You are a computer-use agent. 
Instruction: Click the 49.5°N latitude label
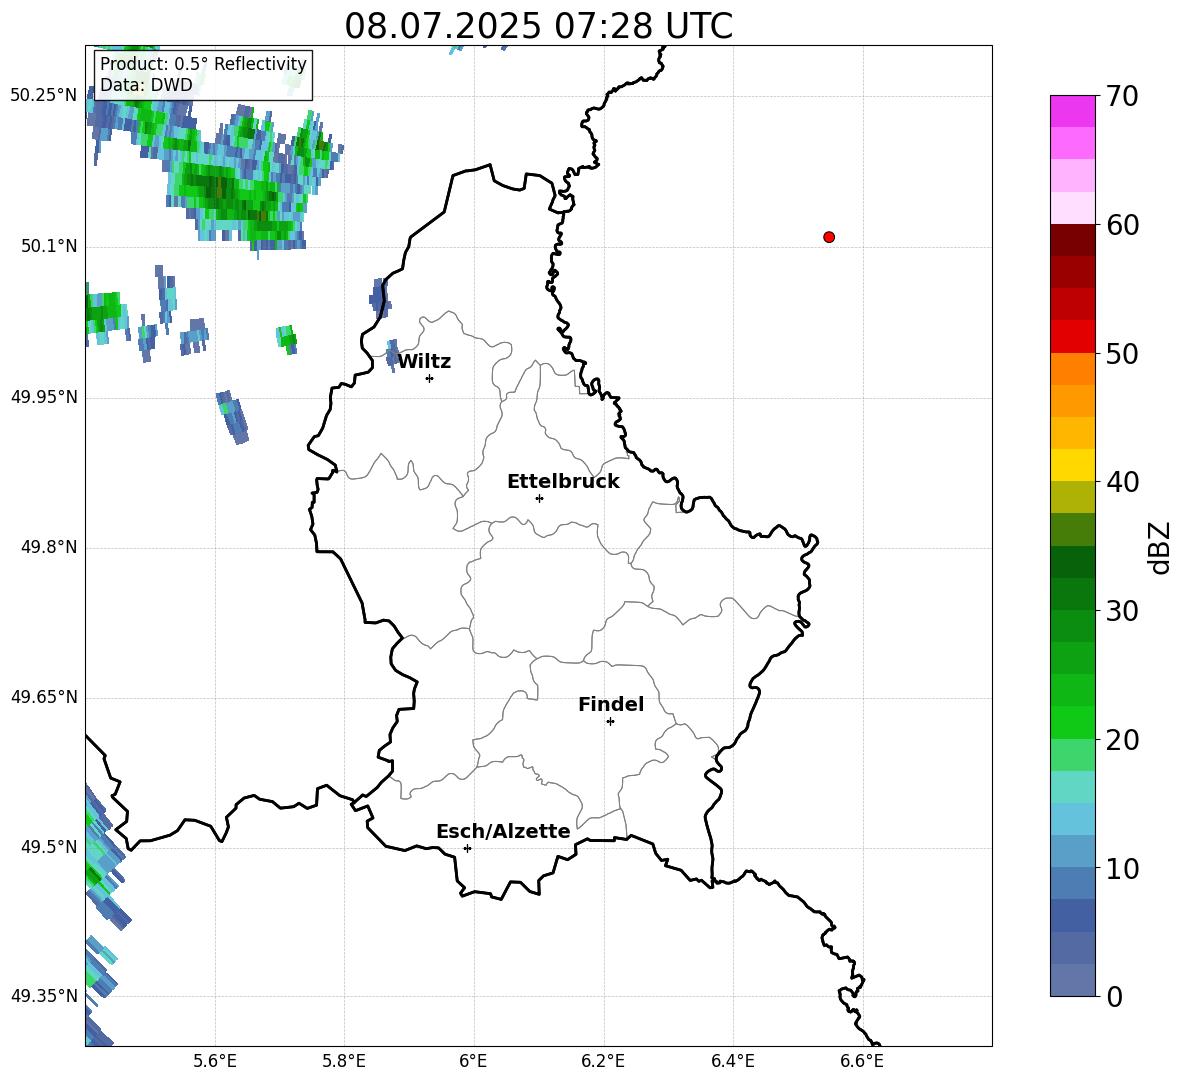coord(48,846)
